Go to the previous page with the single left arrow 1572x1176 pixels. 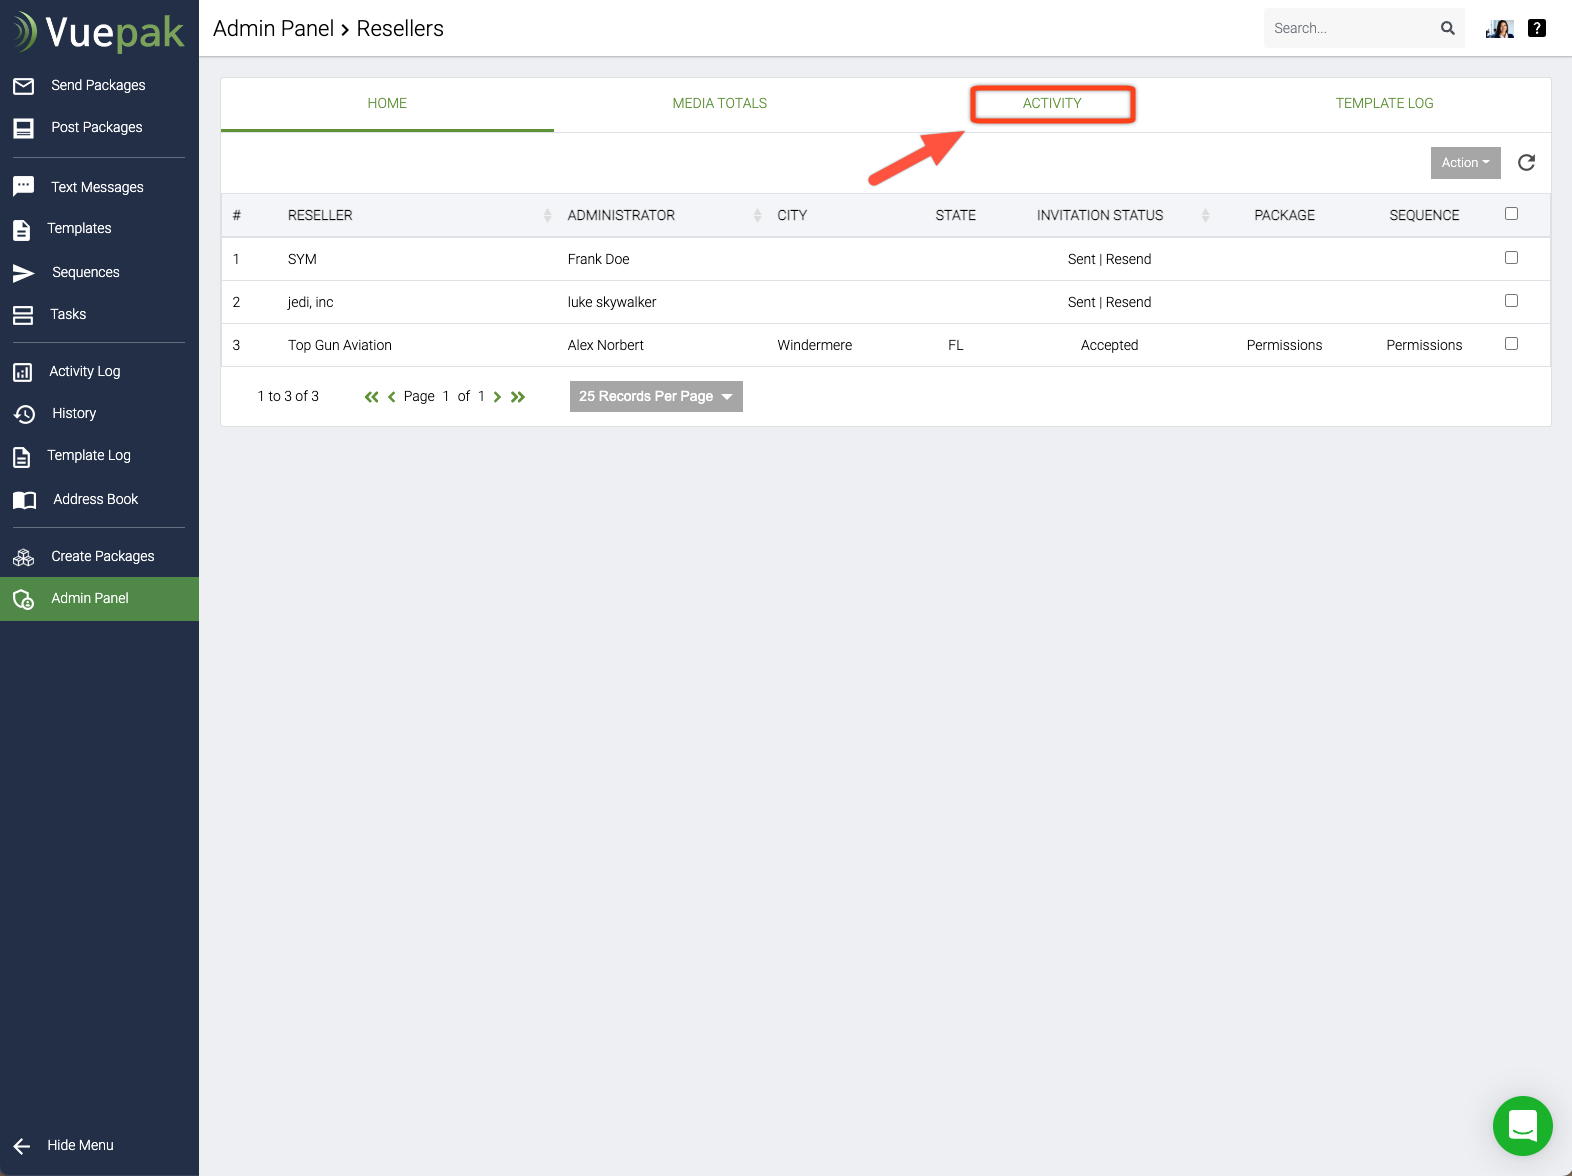[x=391, y=397]
